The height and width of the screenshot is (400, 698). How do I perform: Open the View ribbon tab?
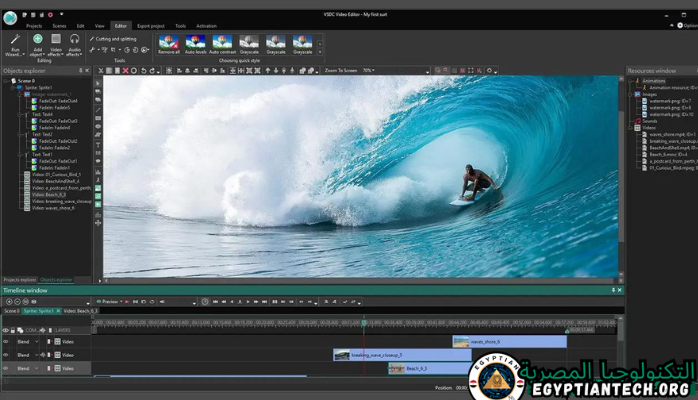click(99, 26)
